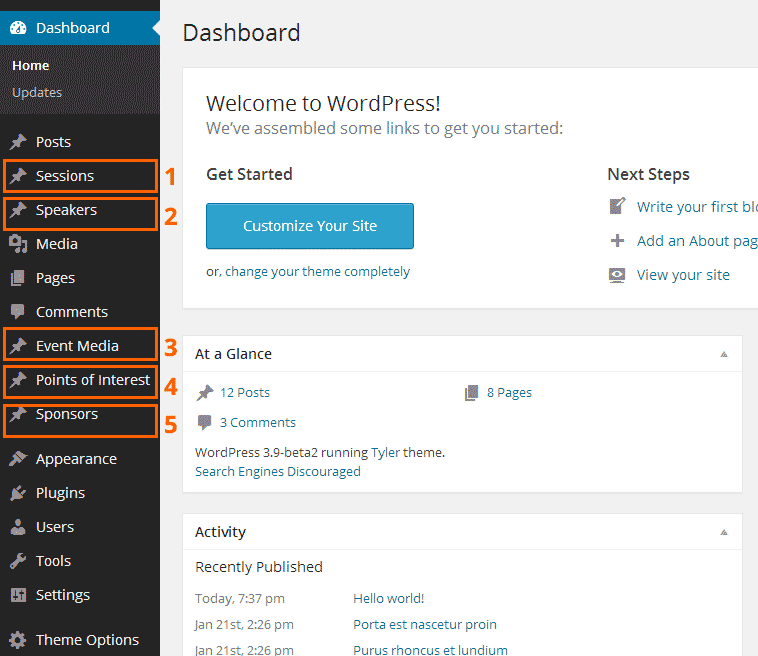758x656 pixels.
Task: Click the Users person icon
Action: [x=18, y=526]
